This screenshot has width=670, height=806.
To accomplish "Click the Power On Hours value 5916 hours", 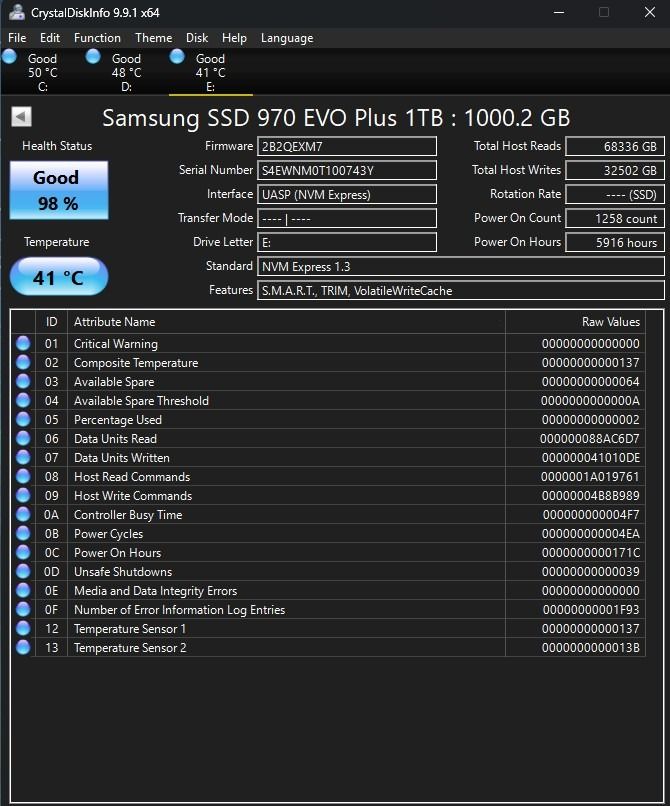I will point(614,242).
